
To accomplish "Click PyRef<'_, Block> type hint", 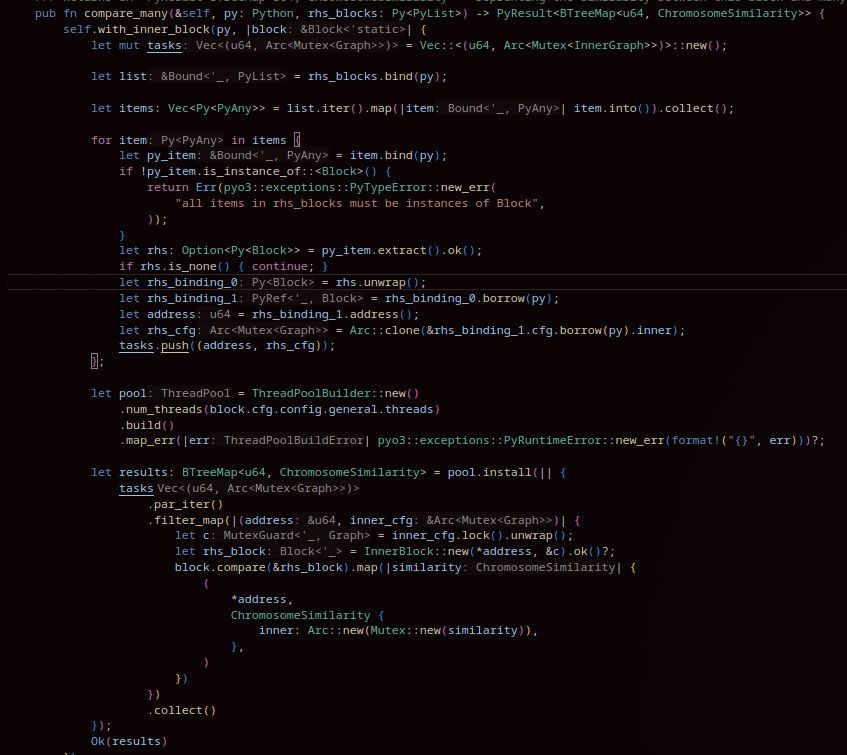I will (x=307, y=298).
